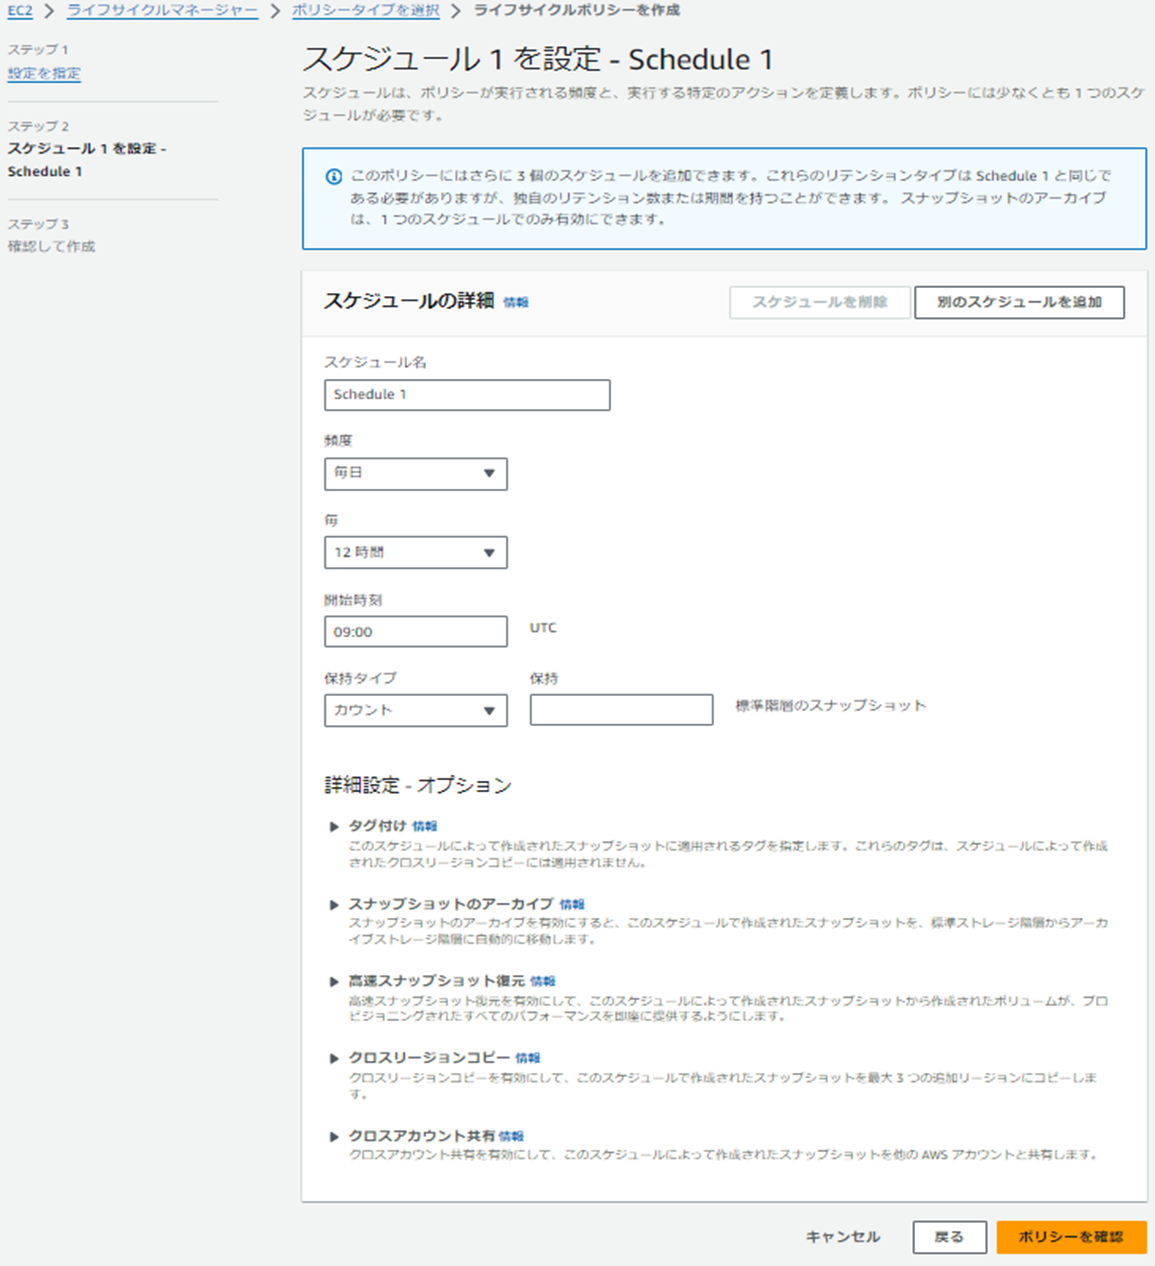Viewport: 1155px width, 1266px height.
Task: Open 保持タイプ dropdown showing カウント
Action: pyautogui.click(x=415, y=710)
